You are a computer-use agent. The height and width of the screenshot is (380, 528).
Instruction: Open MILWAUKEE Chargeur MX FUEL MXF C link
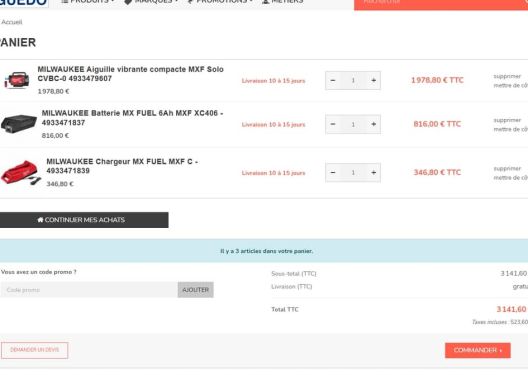(x=122, y=166)
